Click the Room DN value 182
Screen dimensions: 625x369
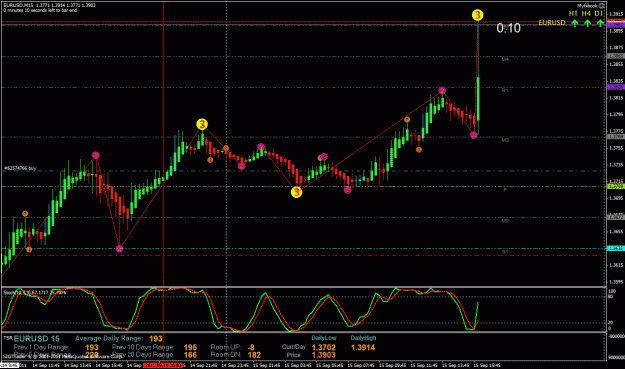(254, 355)
